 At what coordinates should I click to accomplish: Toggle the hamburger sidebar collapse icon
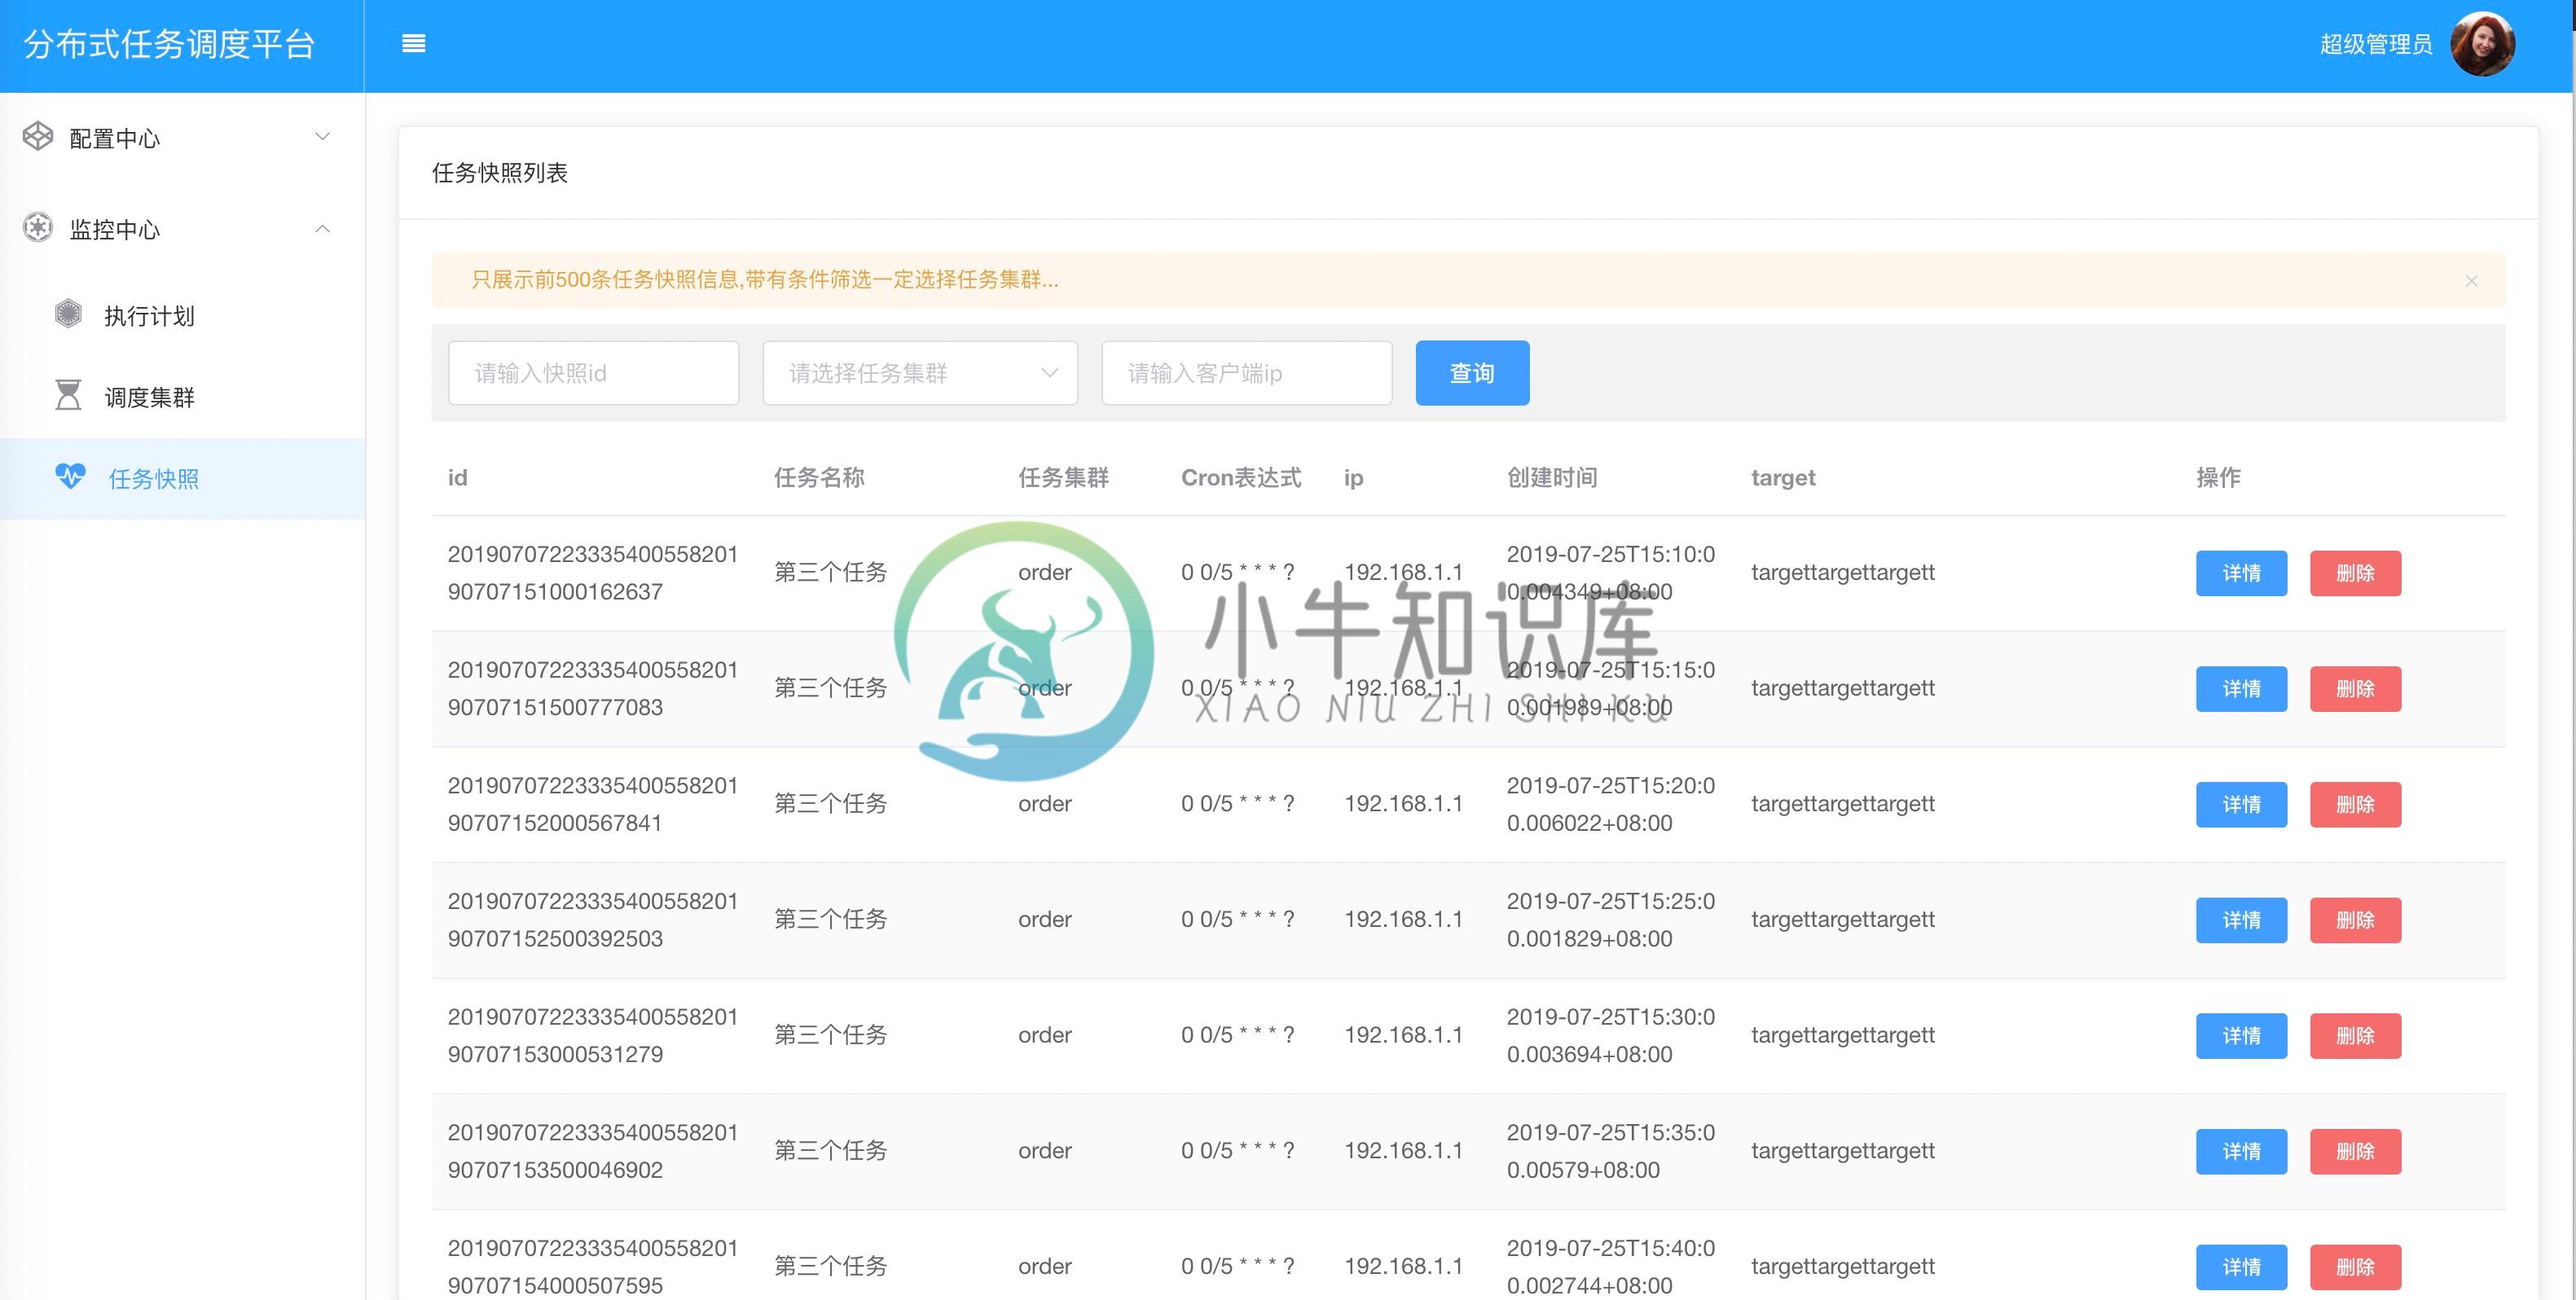tap(413, 44)
